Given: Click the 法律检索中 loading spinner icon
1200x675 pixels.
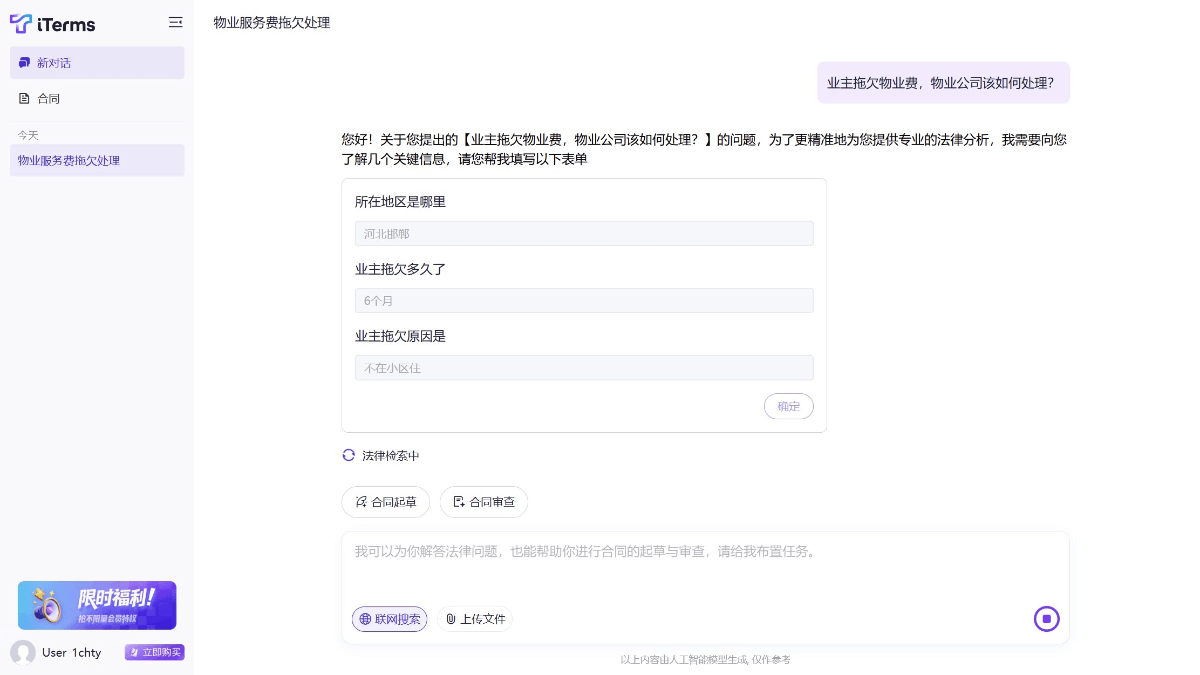Looking at the screenshot, I should pyautogui.click(x=349, y=455).
